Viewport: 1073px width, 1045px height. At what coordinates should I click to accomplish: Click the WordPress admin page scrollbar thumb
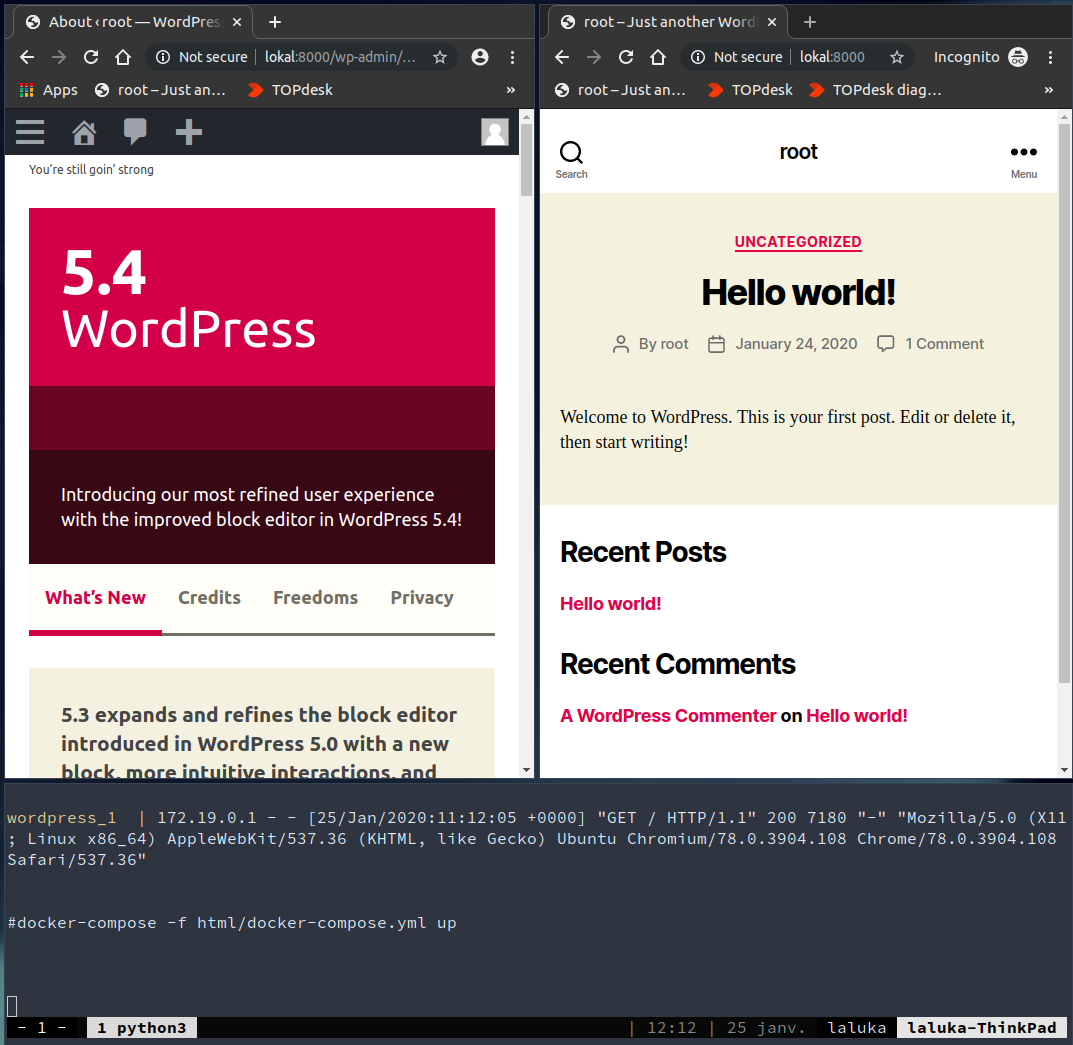(x=526, y=159)
